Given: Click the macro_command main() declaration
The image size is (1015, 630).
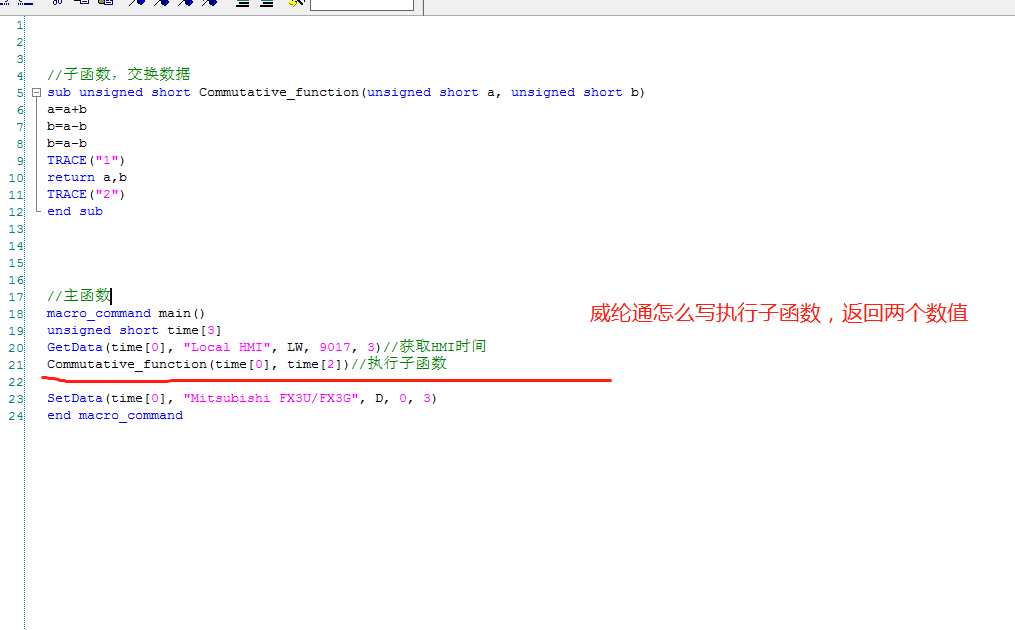Looking at the screenshot, I should point(125,313).
